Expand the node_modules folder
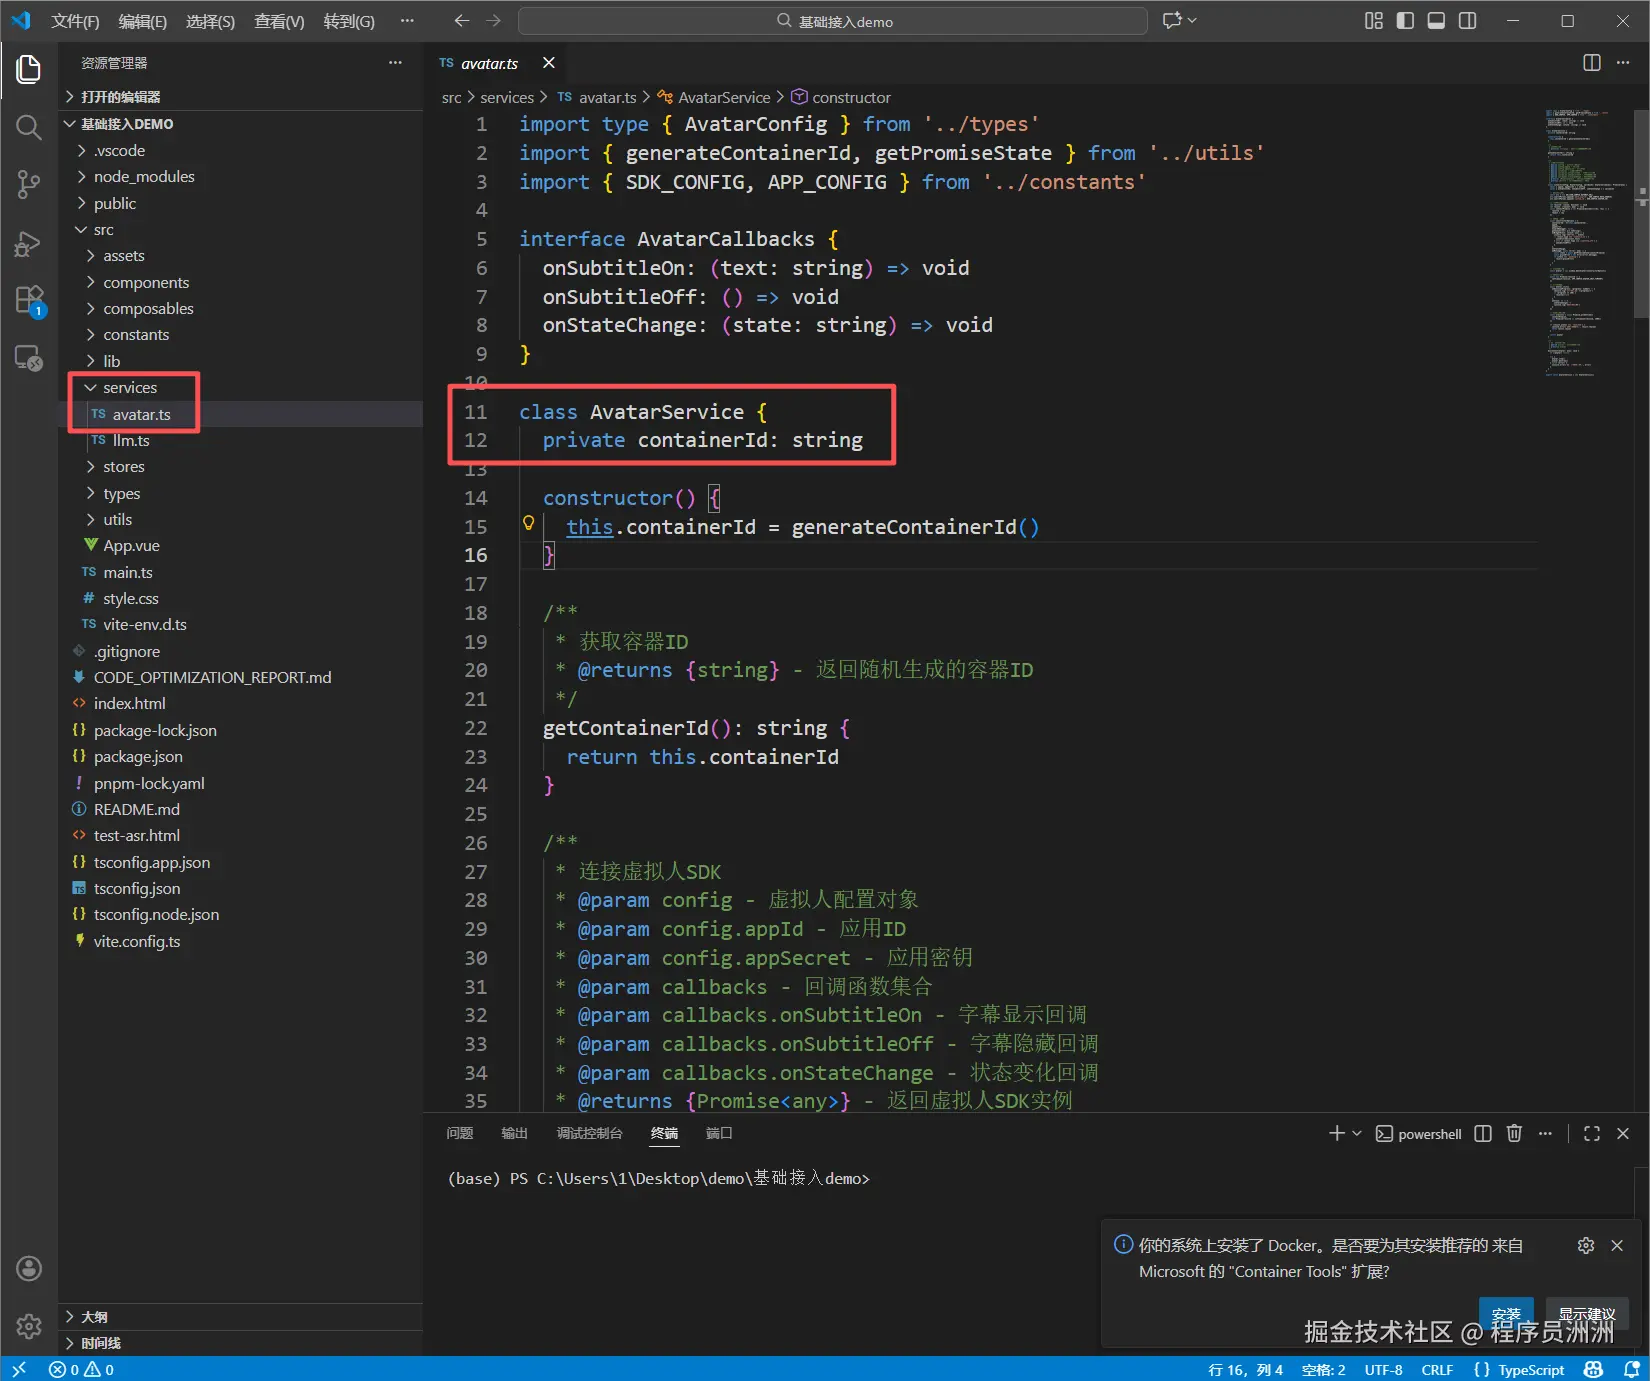Image resolution: width=1650 pixels, height=1381 pixels. 240,177
